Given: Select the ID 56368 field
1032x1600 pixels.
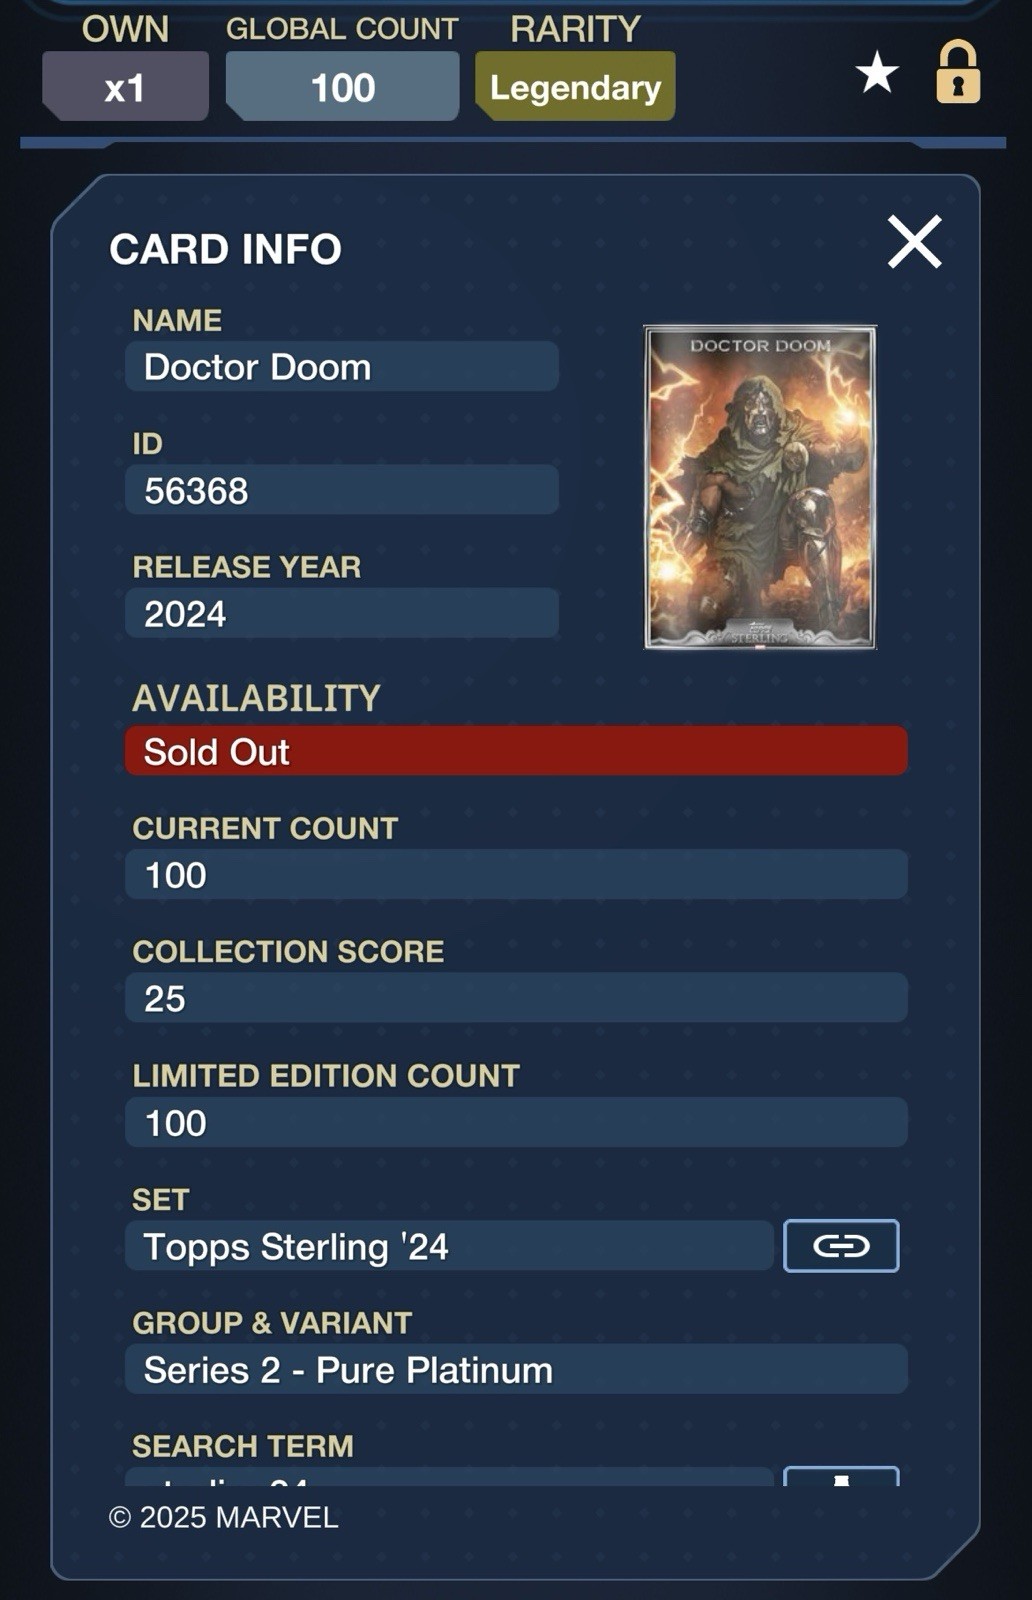Looking at the screenshot, I should (x=342, y=490).
